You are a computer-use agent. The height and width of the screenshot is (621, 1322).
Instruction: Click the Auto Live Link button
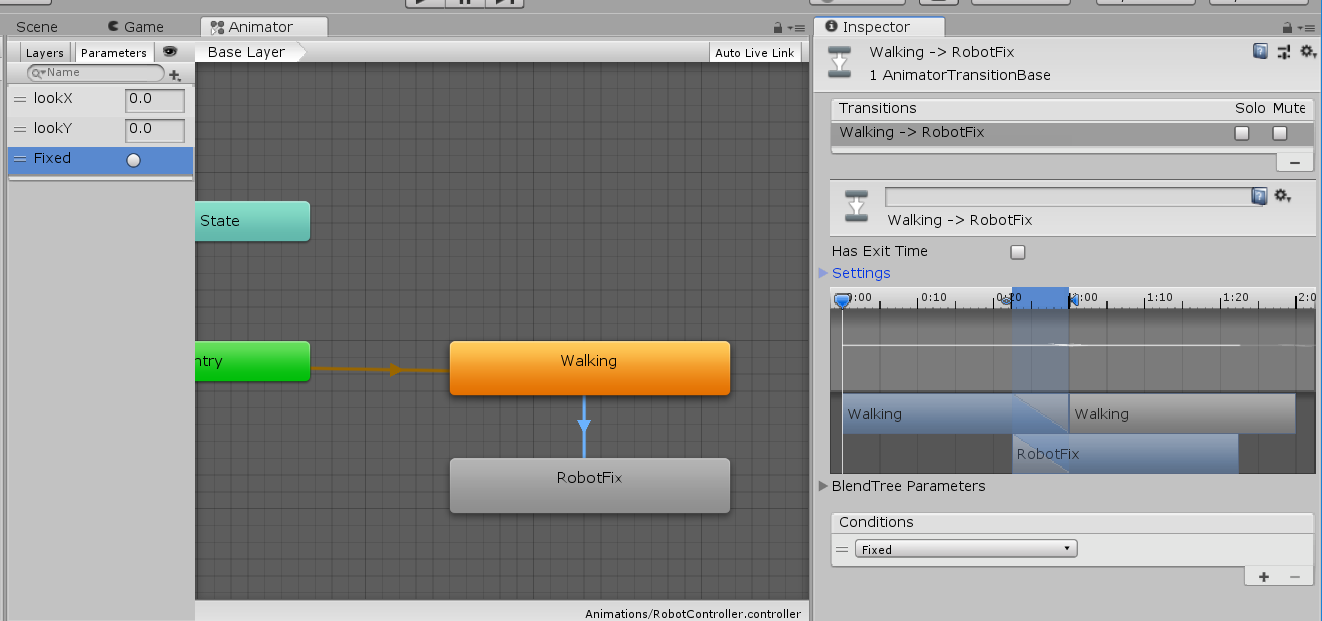coord(755,53)
